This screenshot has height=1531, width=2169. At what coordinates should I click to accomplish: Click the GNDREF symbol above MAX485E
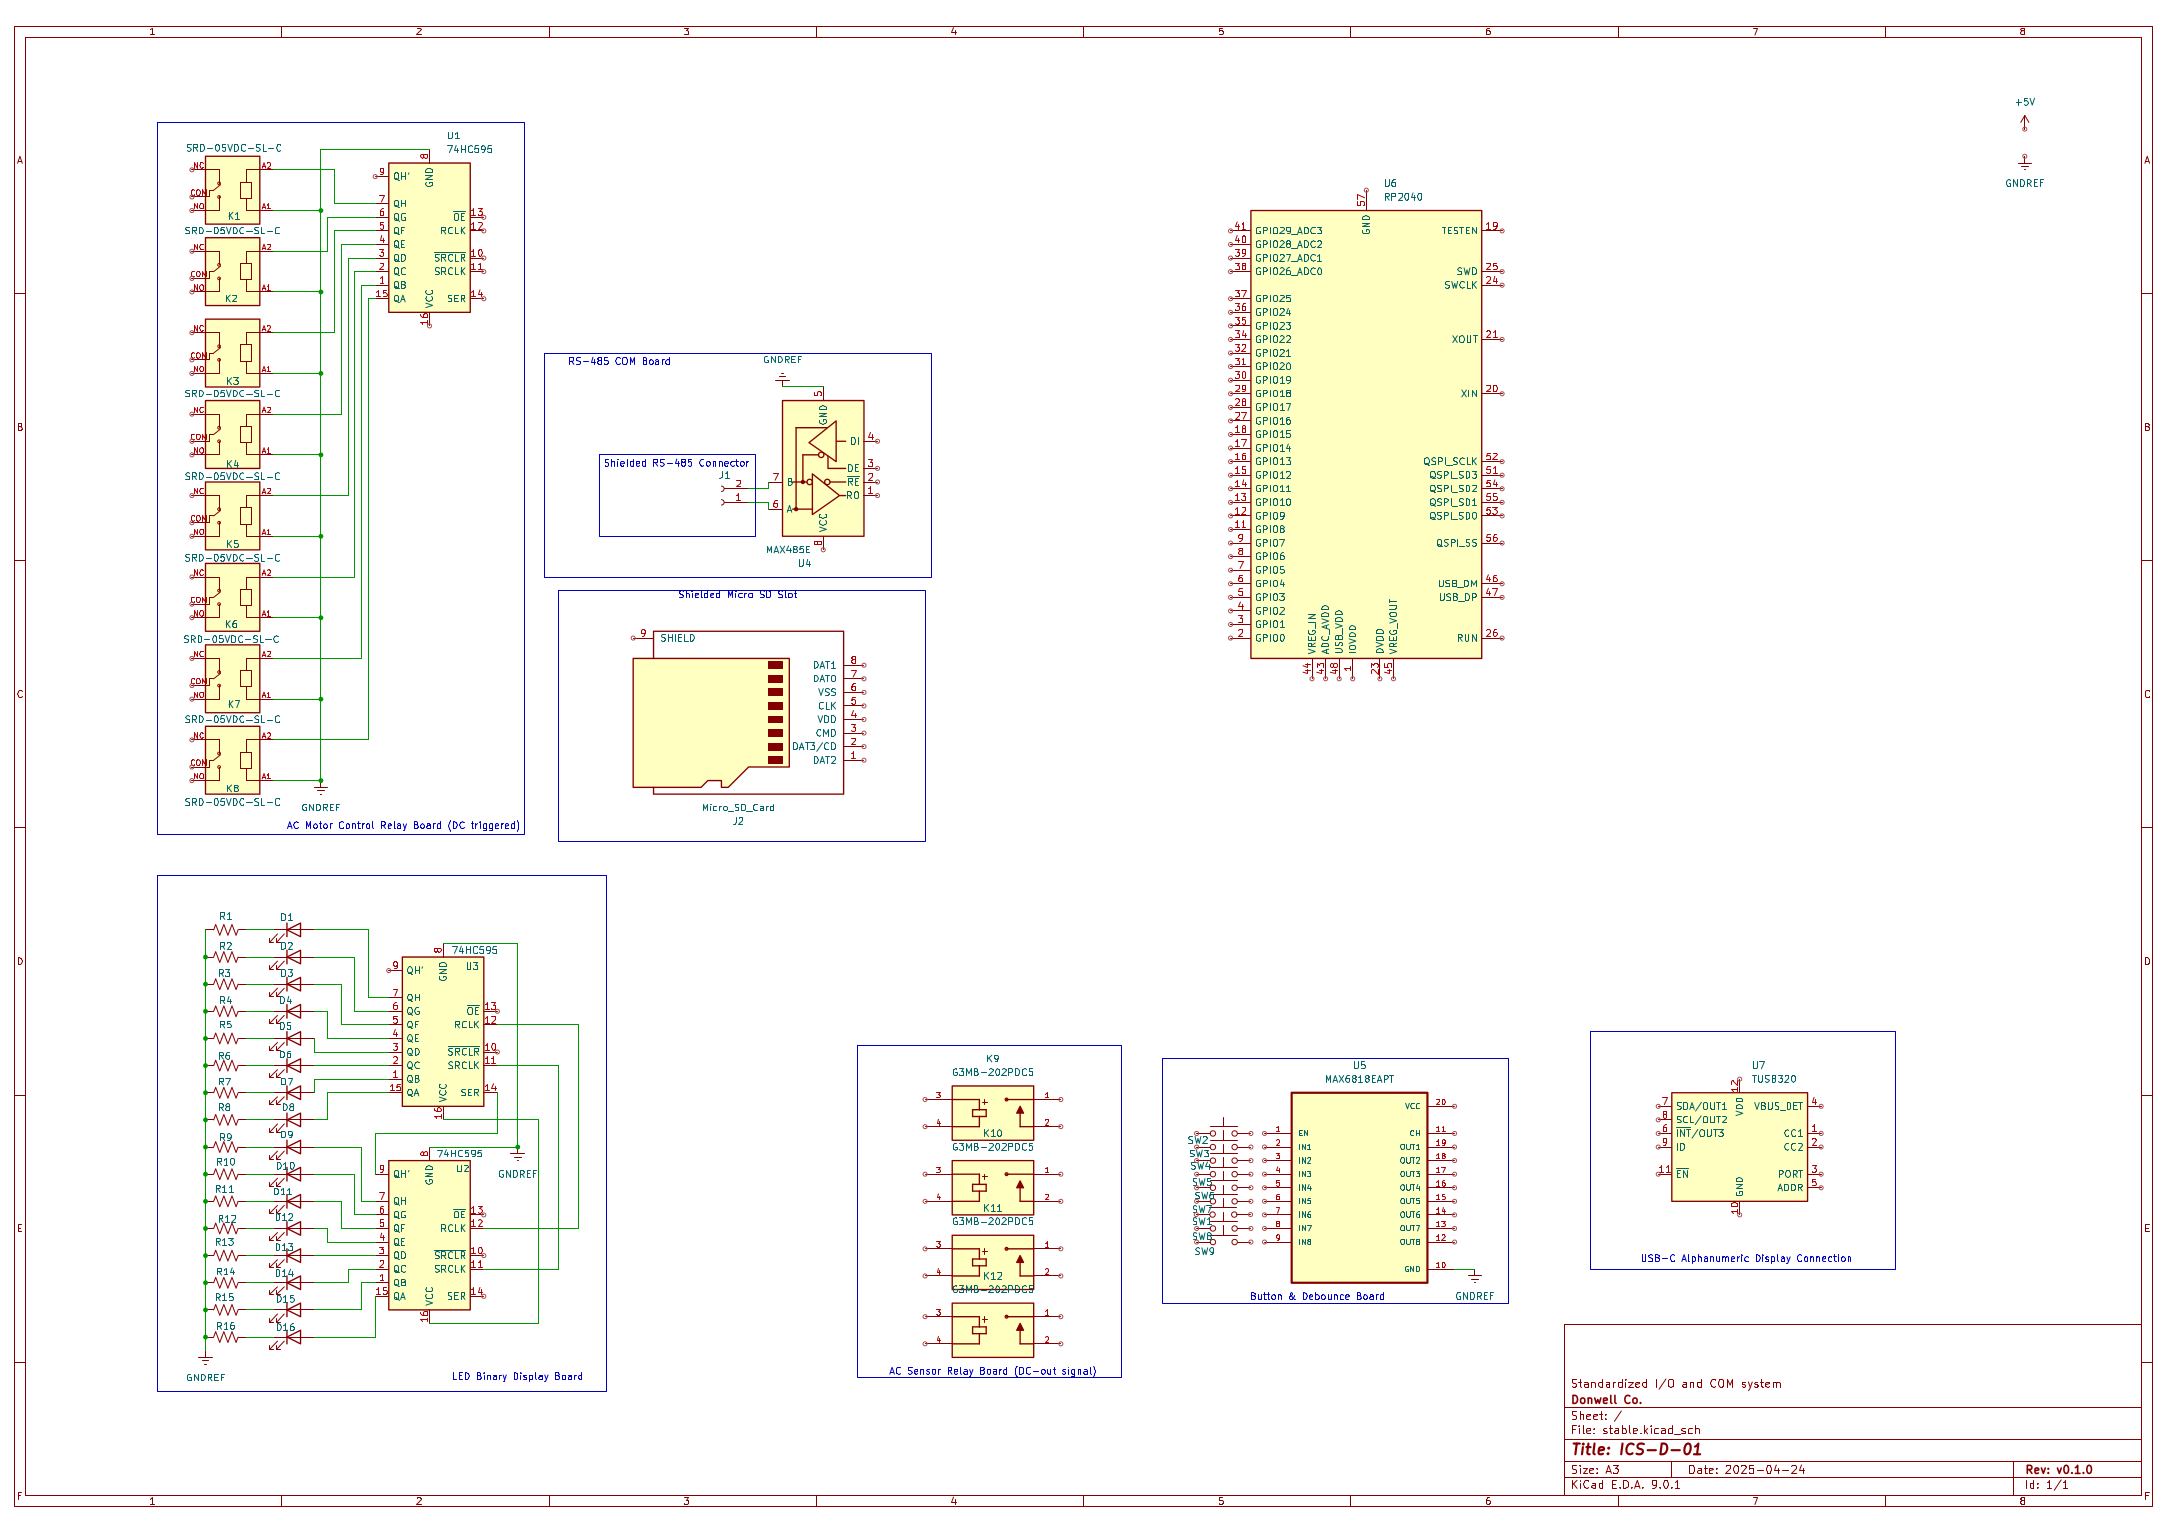pyautogui.click(x=783, y=379)
